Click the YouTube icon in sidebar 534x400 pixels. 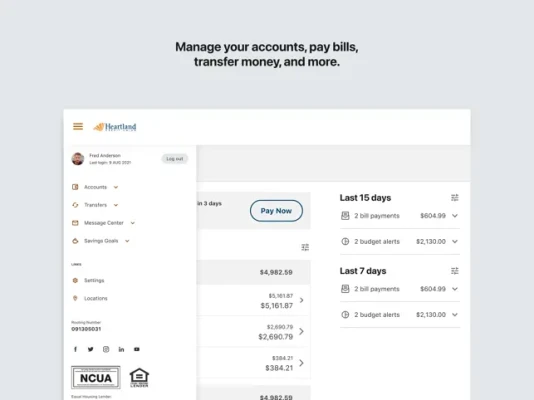(137, 349)
